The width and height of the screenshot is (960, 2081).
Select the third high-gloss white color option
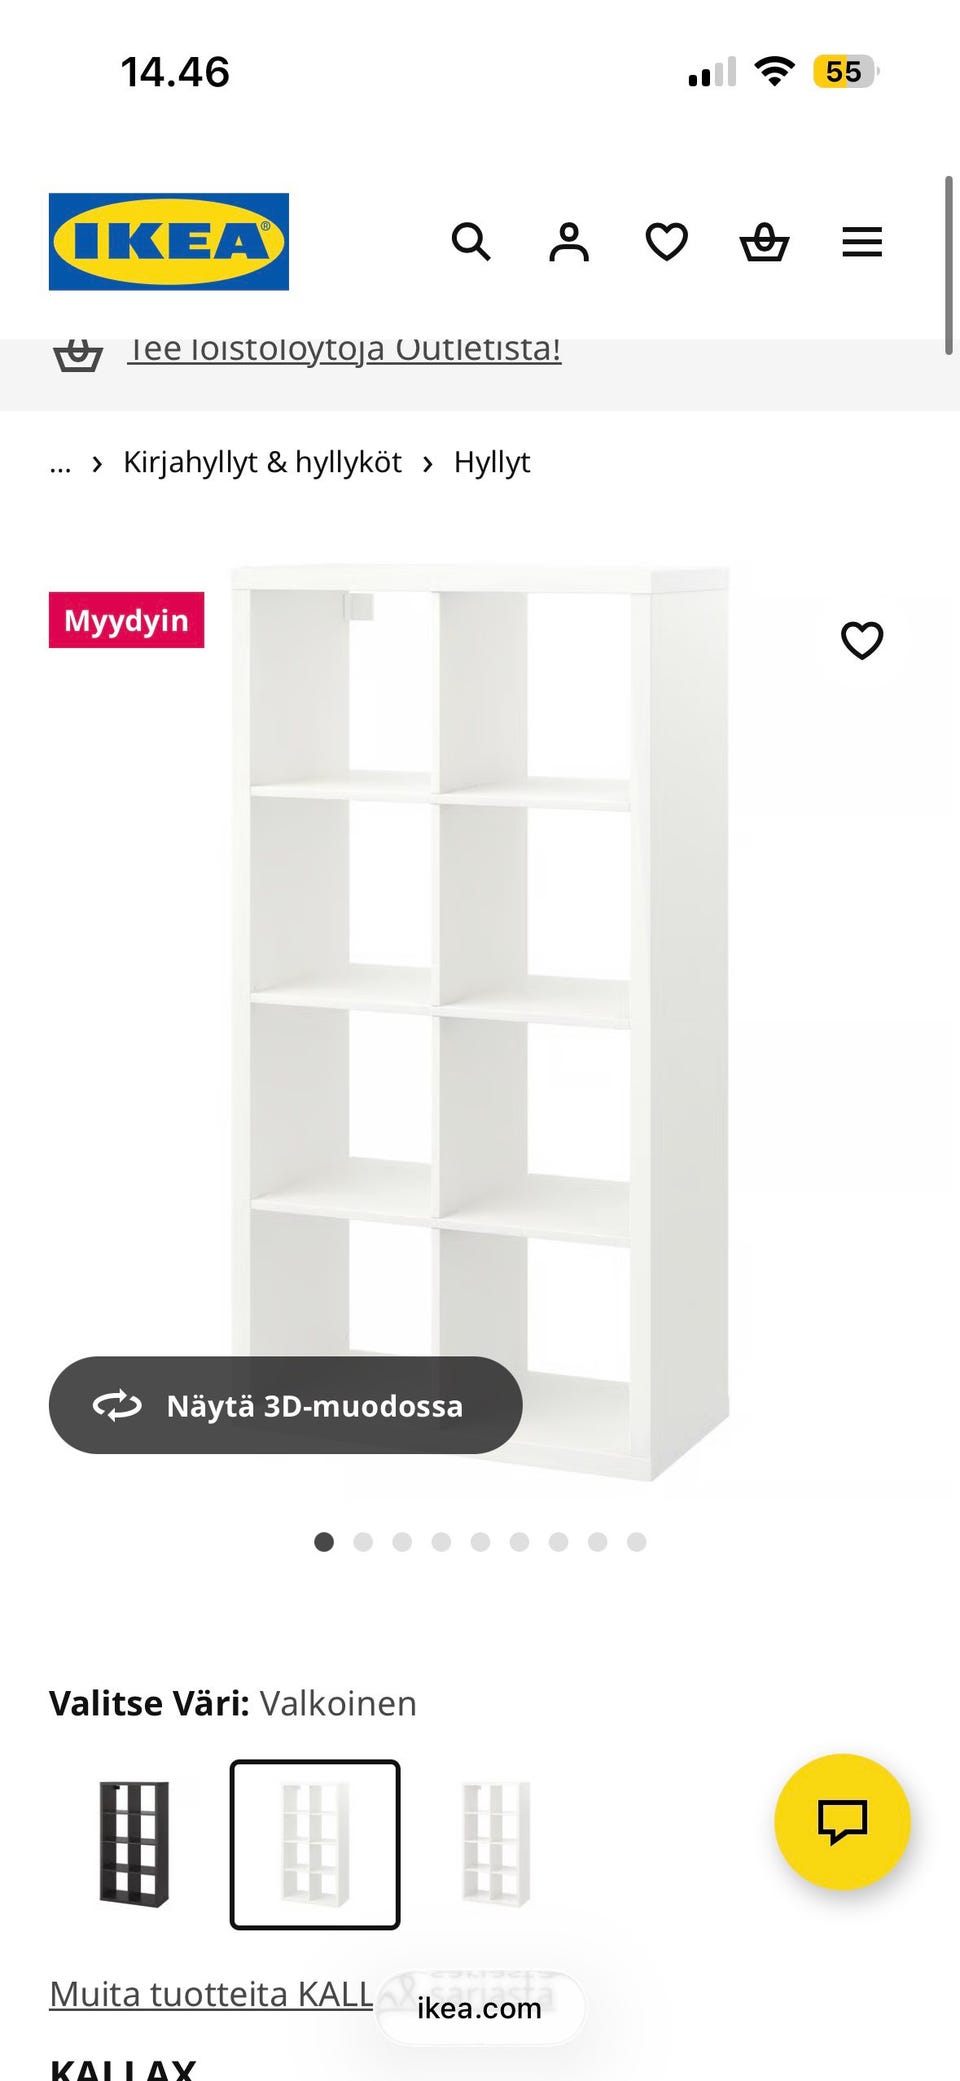(495, 1844)
